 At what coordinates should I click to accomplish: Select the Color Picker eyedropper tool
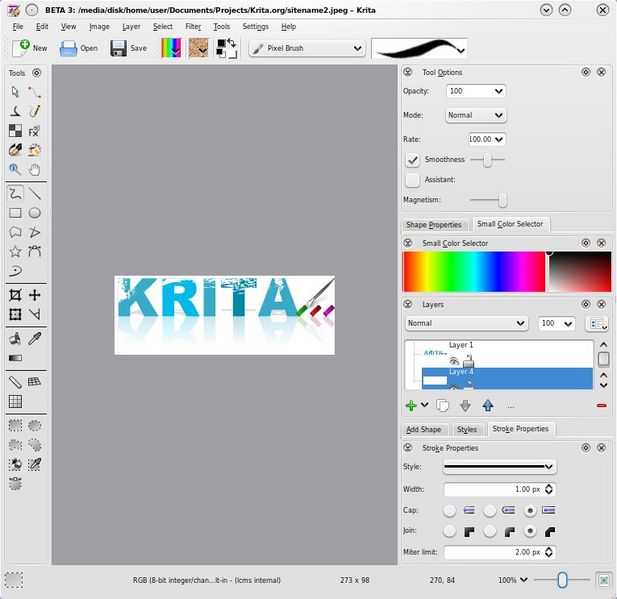(x=35, y=338)
